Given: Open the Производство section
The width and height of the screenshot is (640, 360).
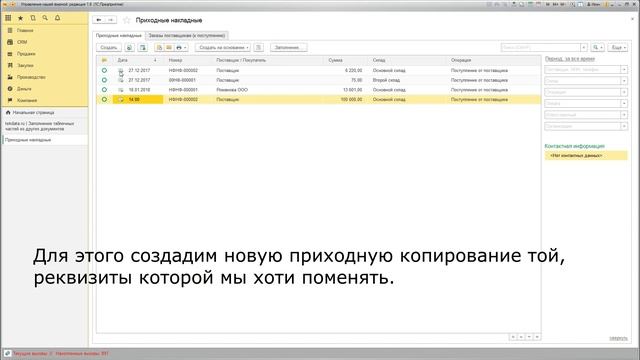Looking at the screenshot, I should click(31, 77).
